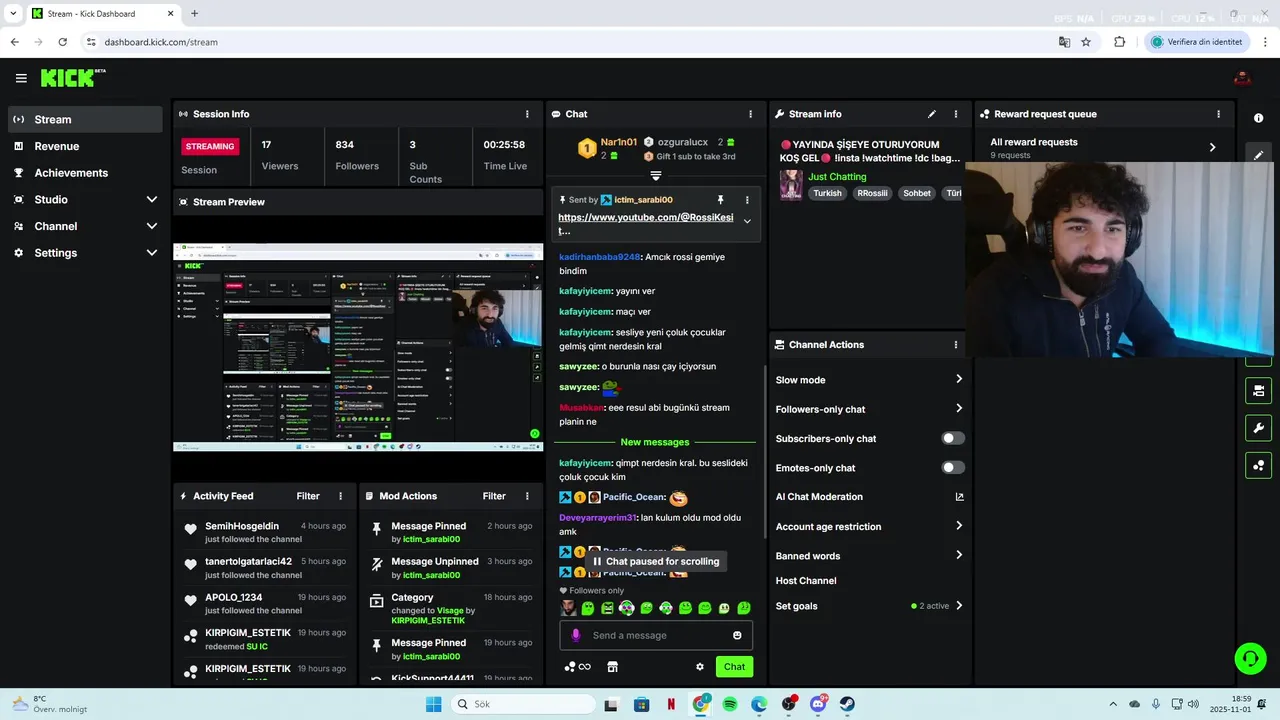Click the Sohbet stream tag
1280x720 pixels.
917,193
